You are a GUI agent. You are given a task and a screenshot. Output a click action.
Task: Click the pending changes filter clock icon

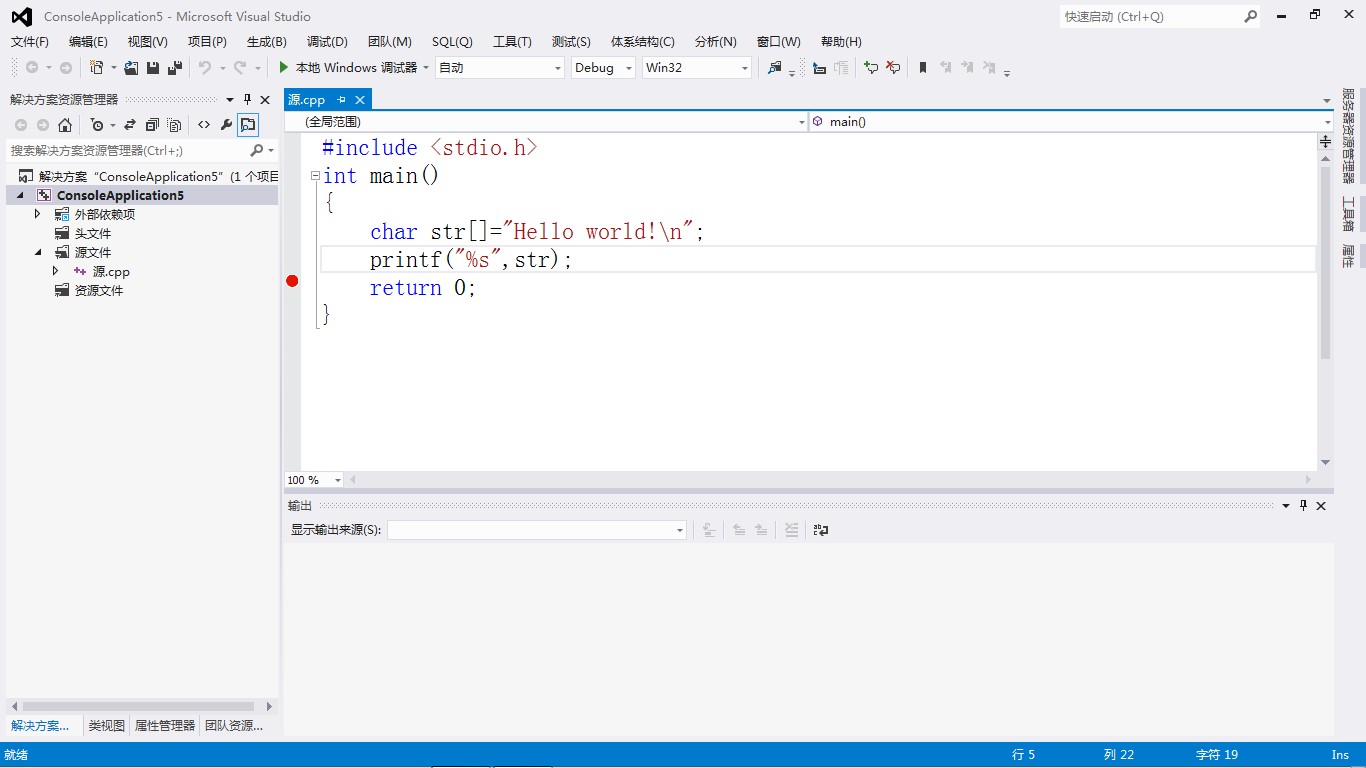tap(96, 125)
